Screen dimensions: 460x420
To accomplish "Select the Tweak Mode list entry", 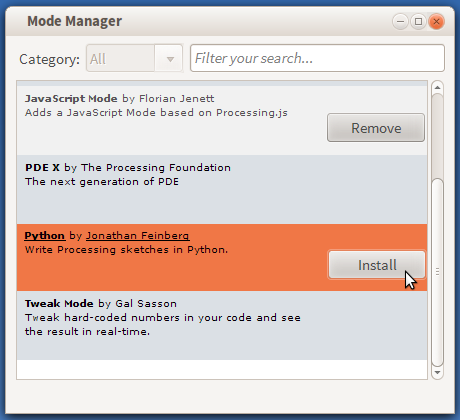I will pos(222,326).
